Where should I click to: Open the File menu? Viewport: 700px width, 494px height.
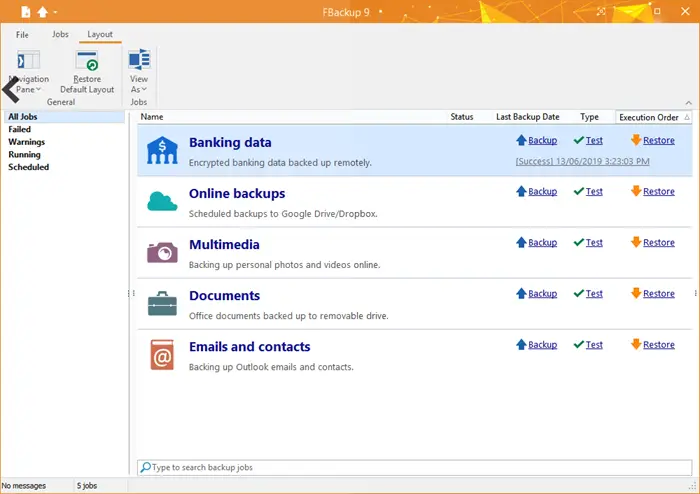coord(22,34)
